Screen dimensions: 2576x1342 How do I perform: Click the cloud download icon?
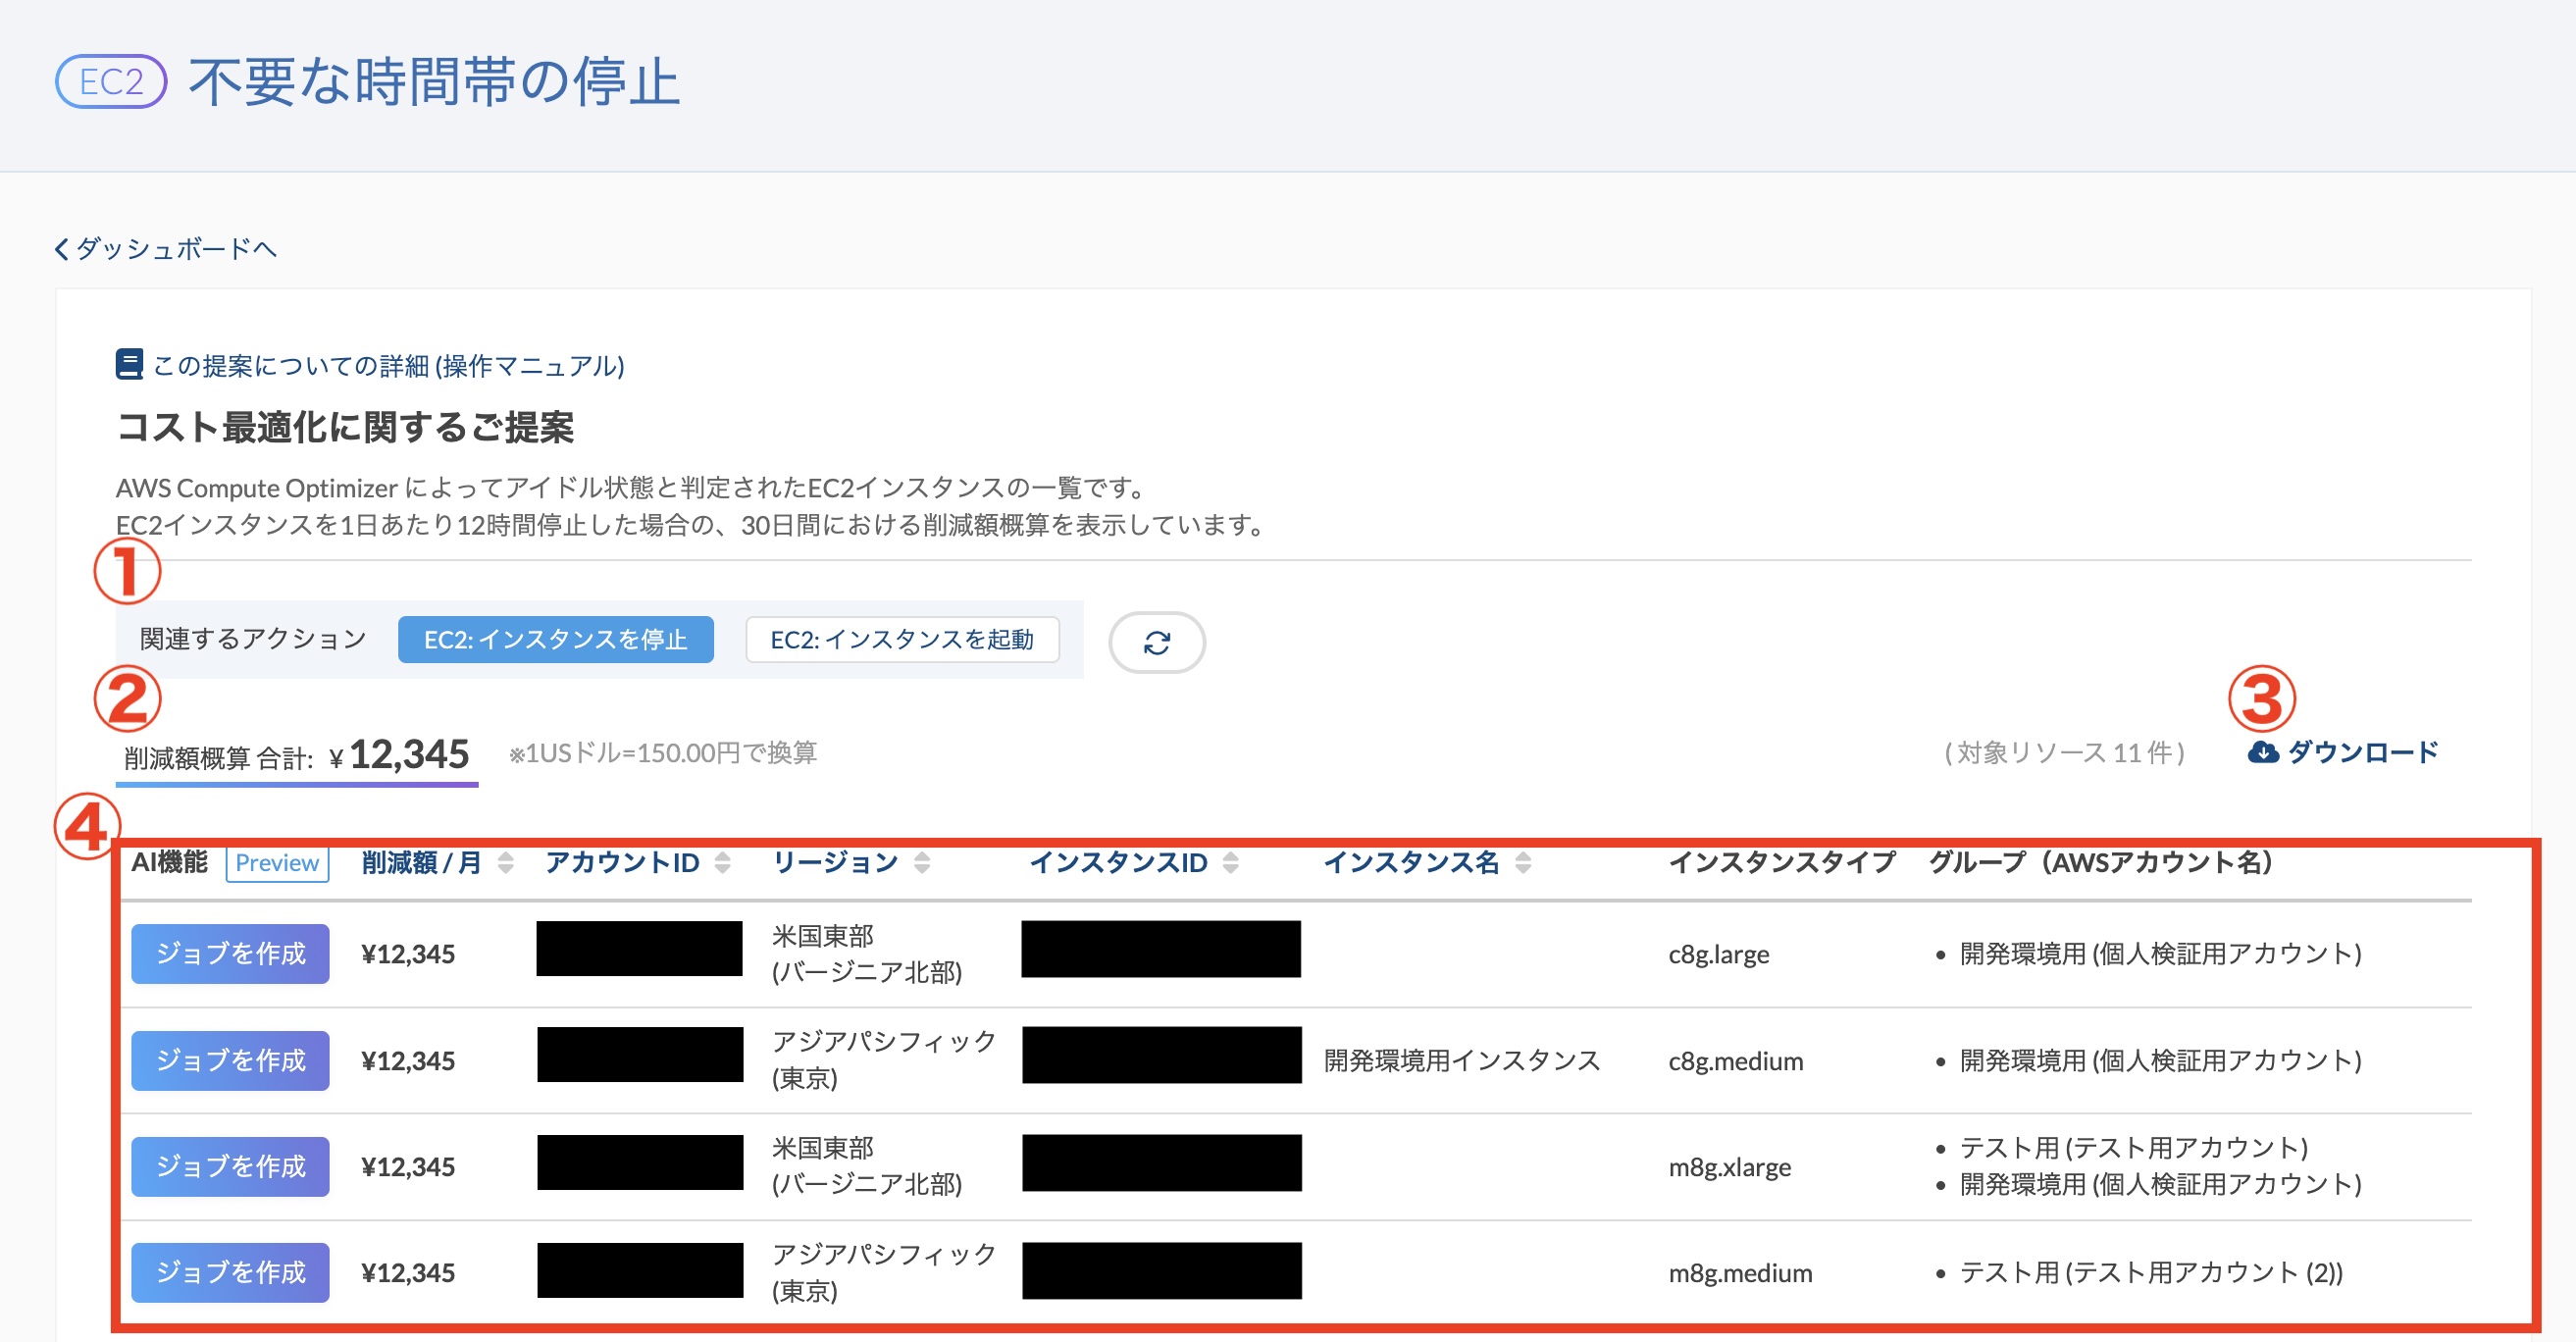(x=2263, y=752)
